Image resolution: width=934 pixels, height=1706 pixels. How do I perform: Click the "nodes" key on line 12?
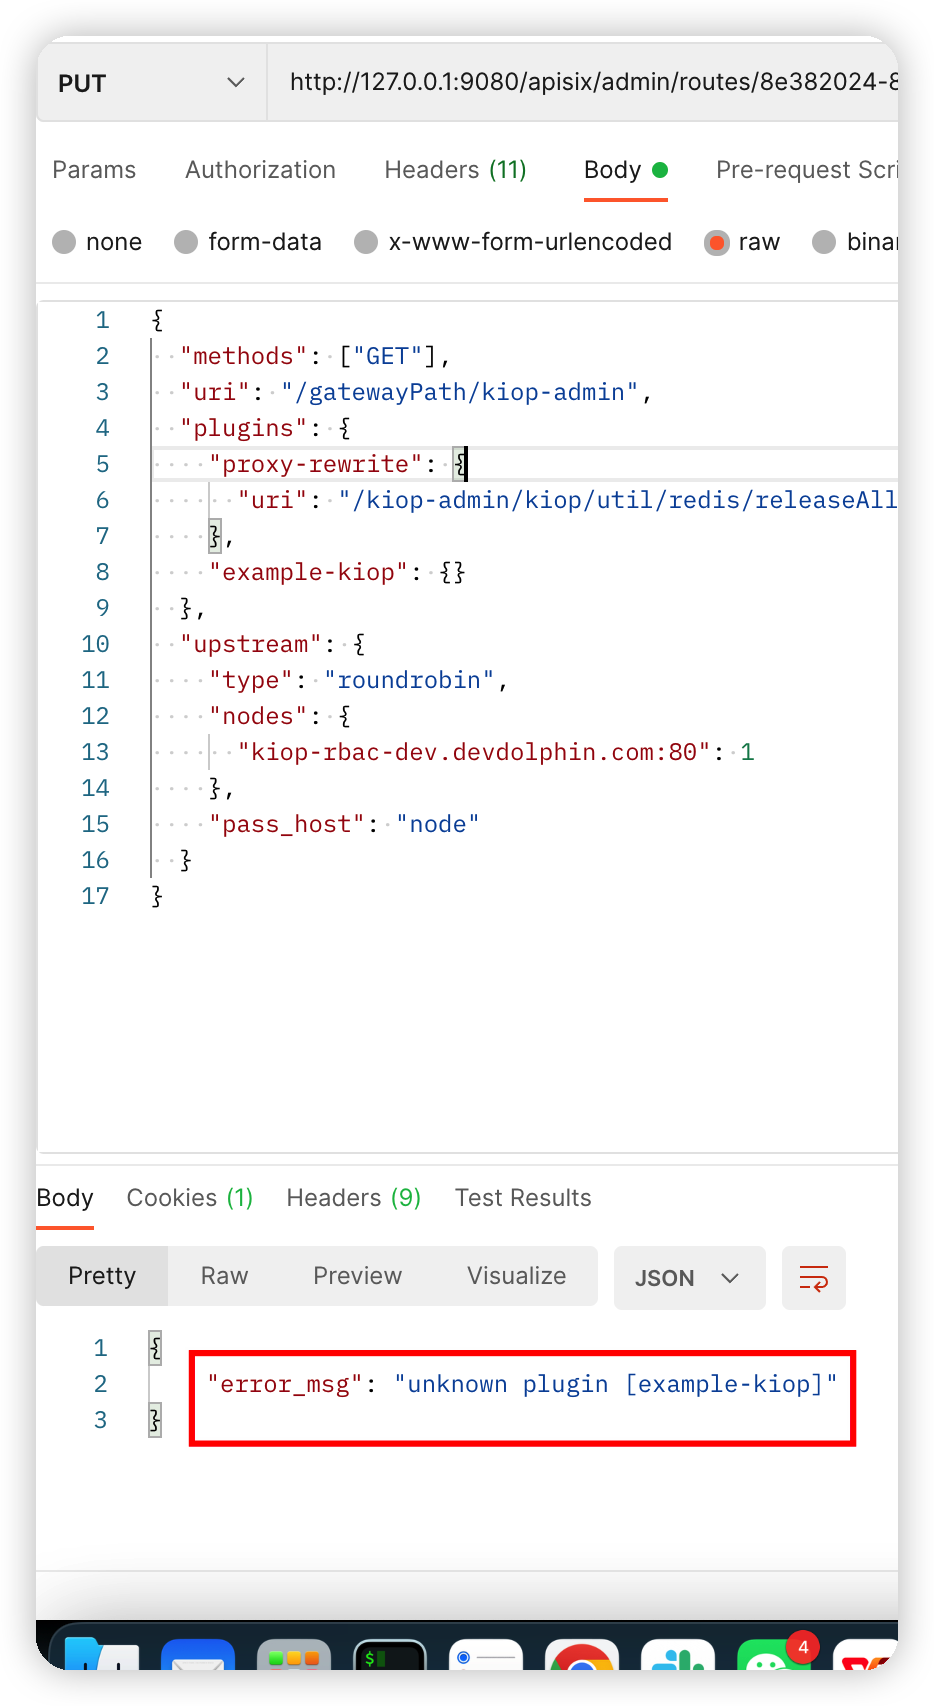coord(258,716)
